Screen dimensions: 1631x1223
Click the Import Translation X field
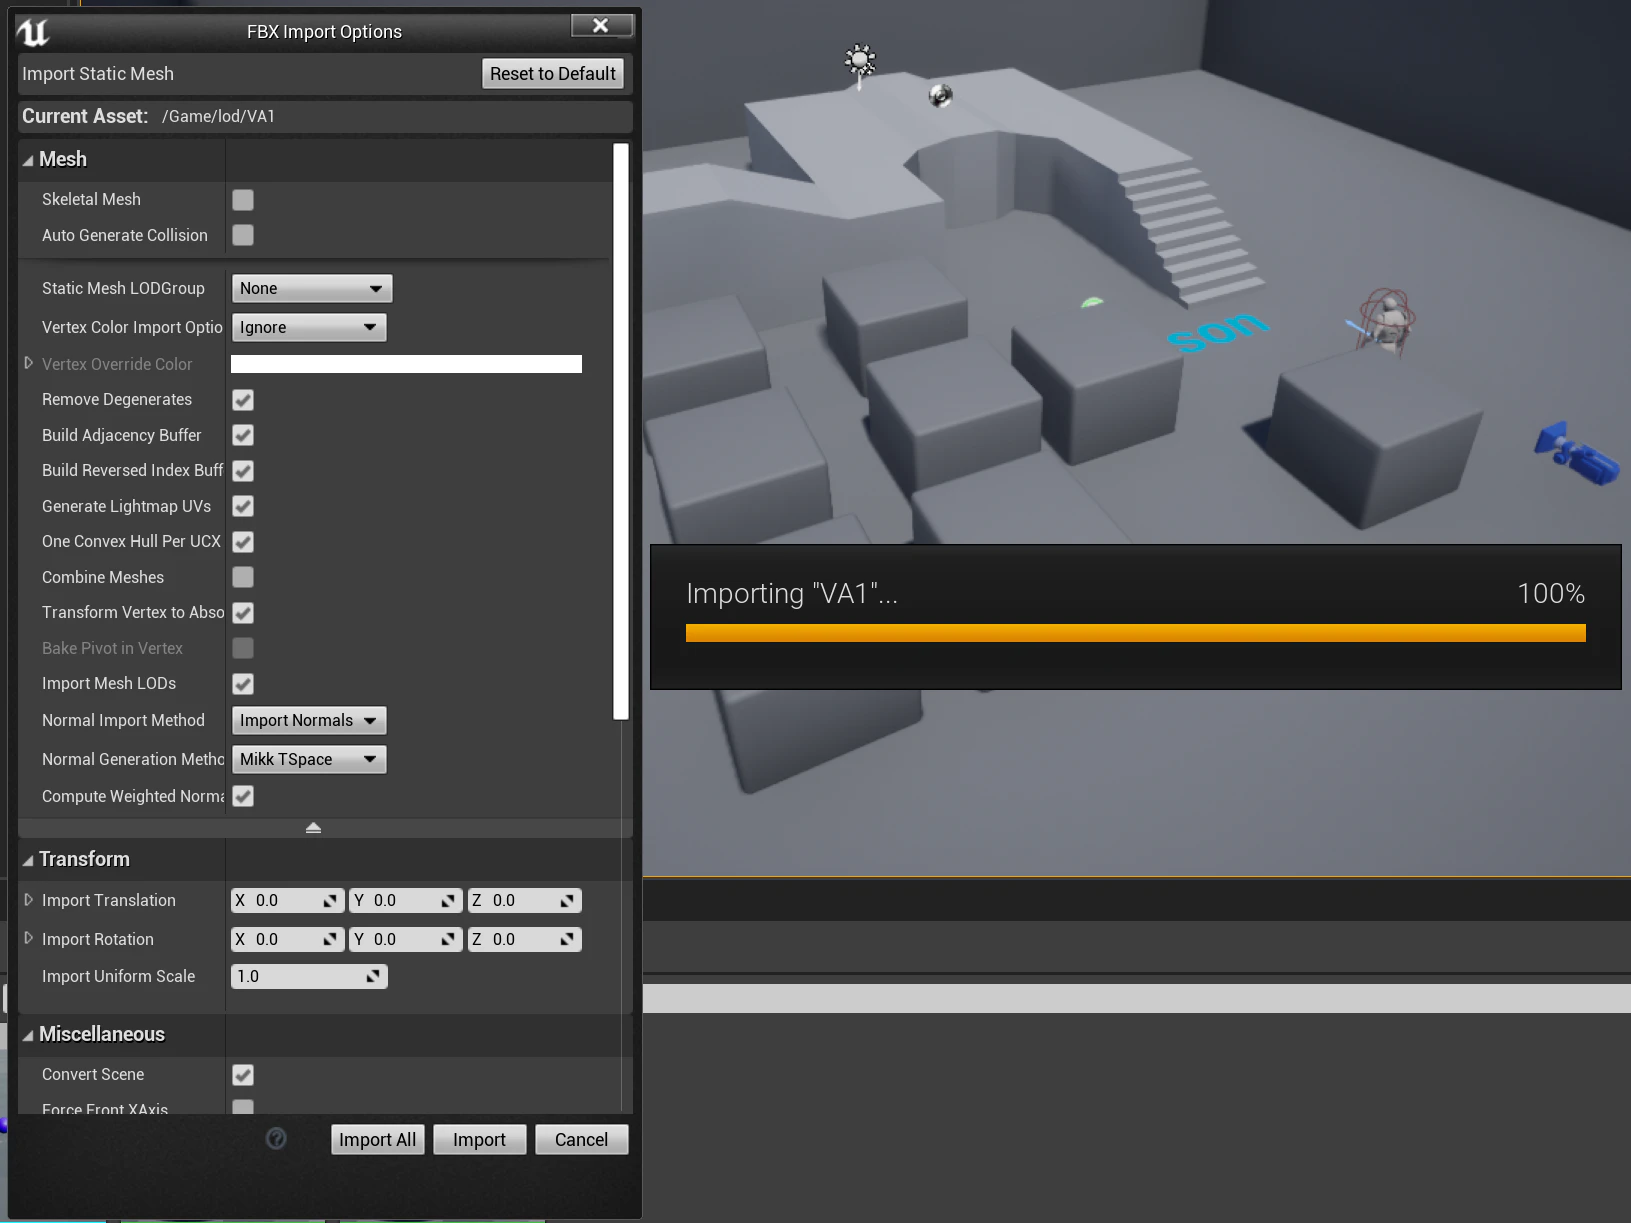288,900
